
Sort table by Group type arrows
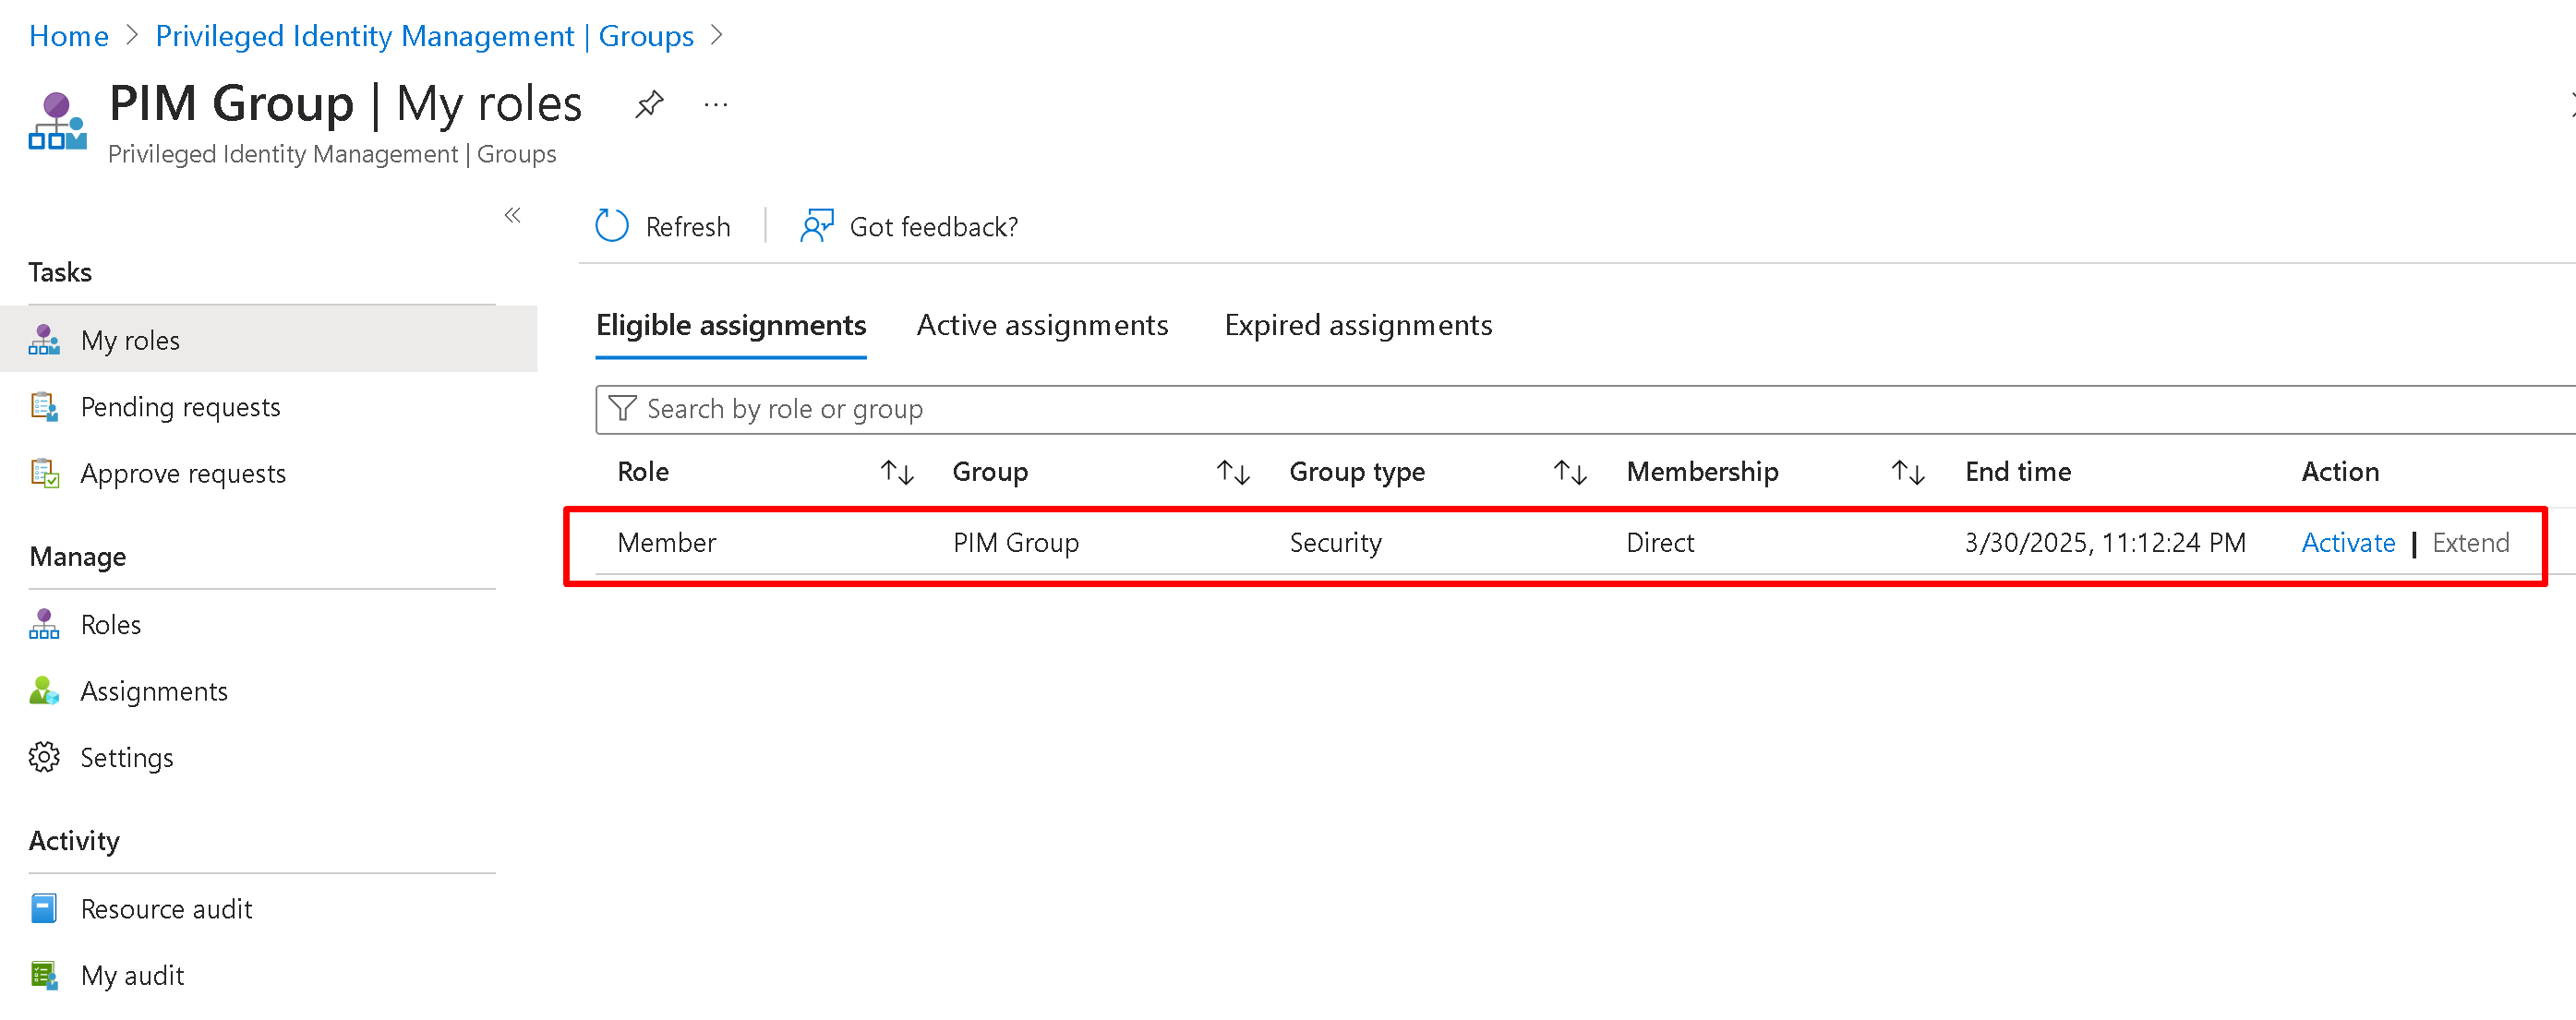point(1569,472)
